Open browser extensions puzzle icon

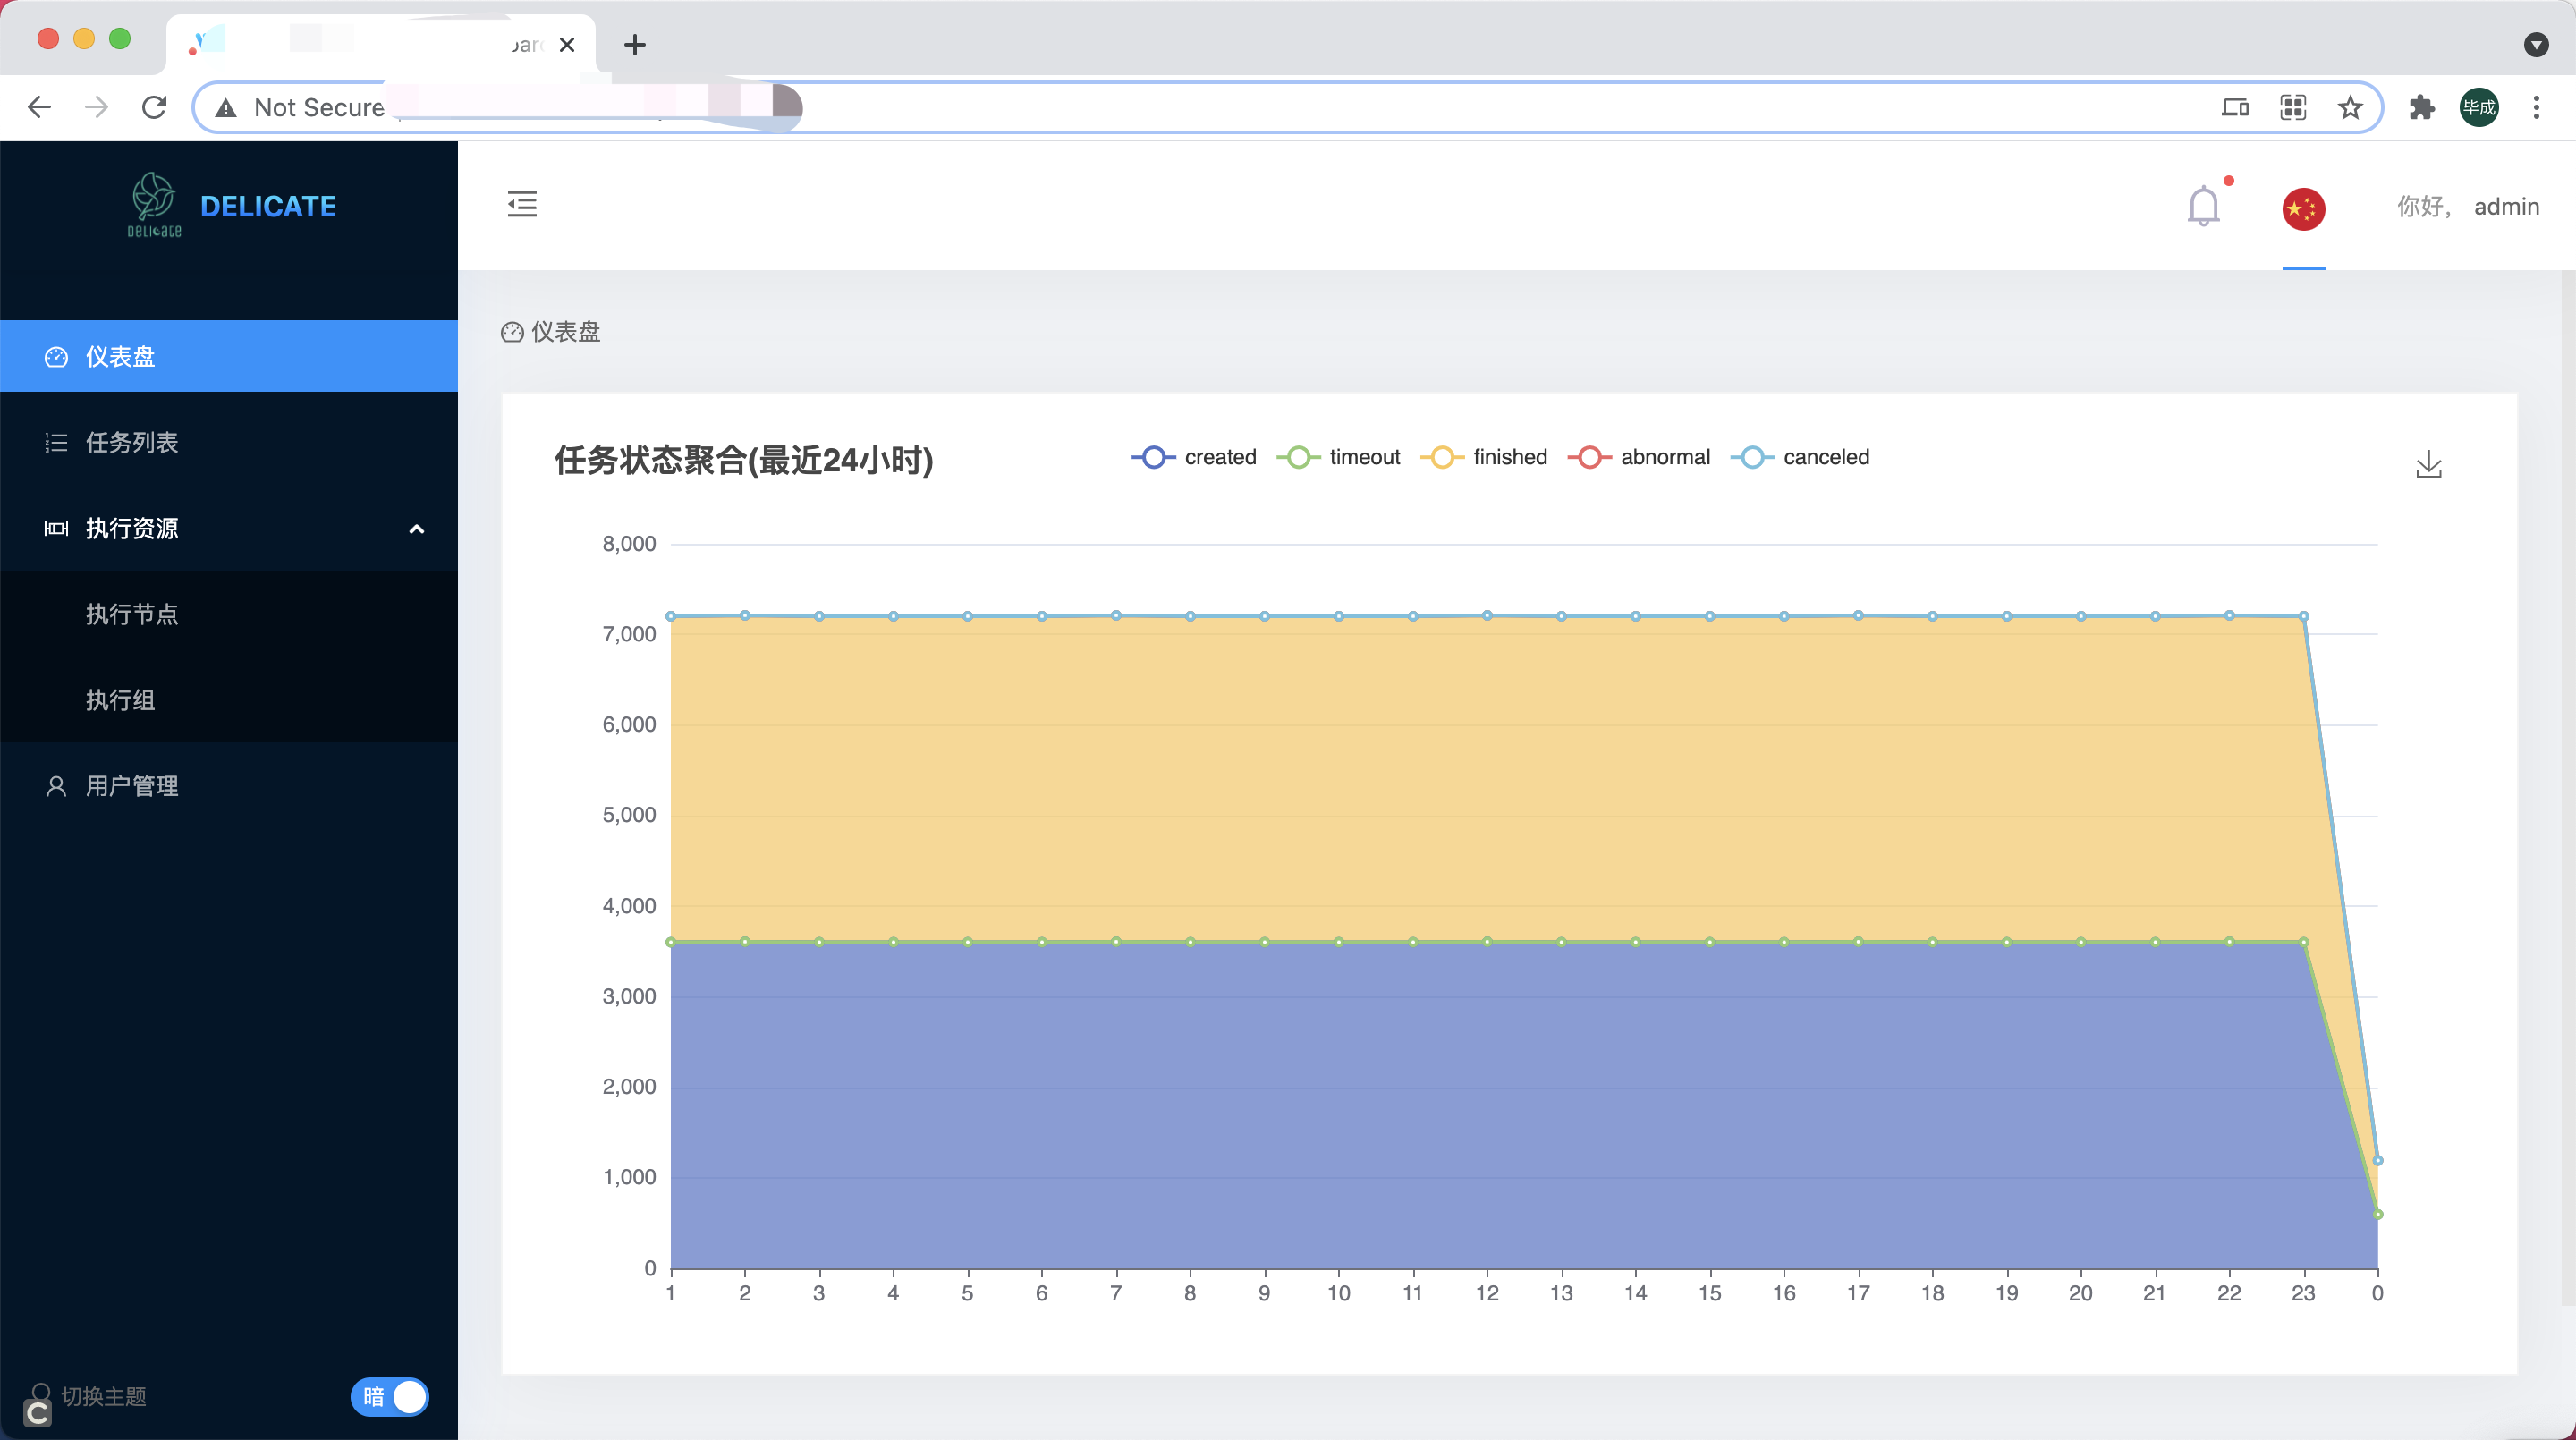pyautogui.click(x=2421, y=108)
